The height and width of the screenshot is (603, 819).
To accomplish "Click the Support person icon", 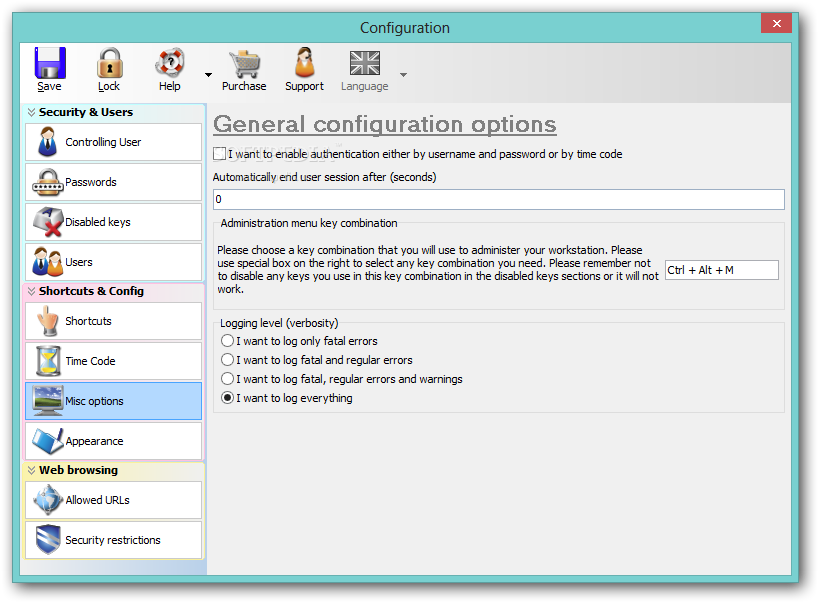I will [305, 63].
